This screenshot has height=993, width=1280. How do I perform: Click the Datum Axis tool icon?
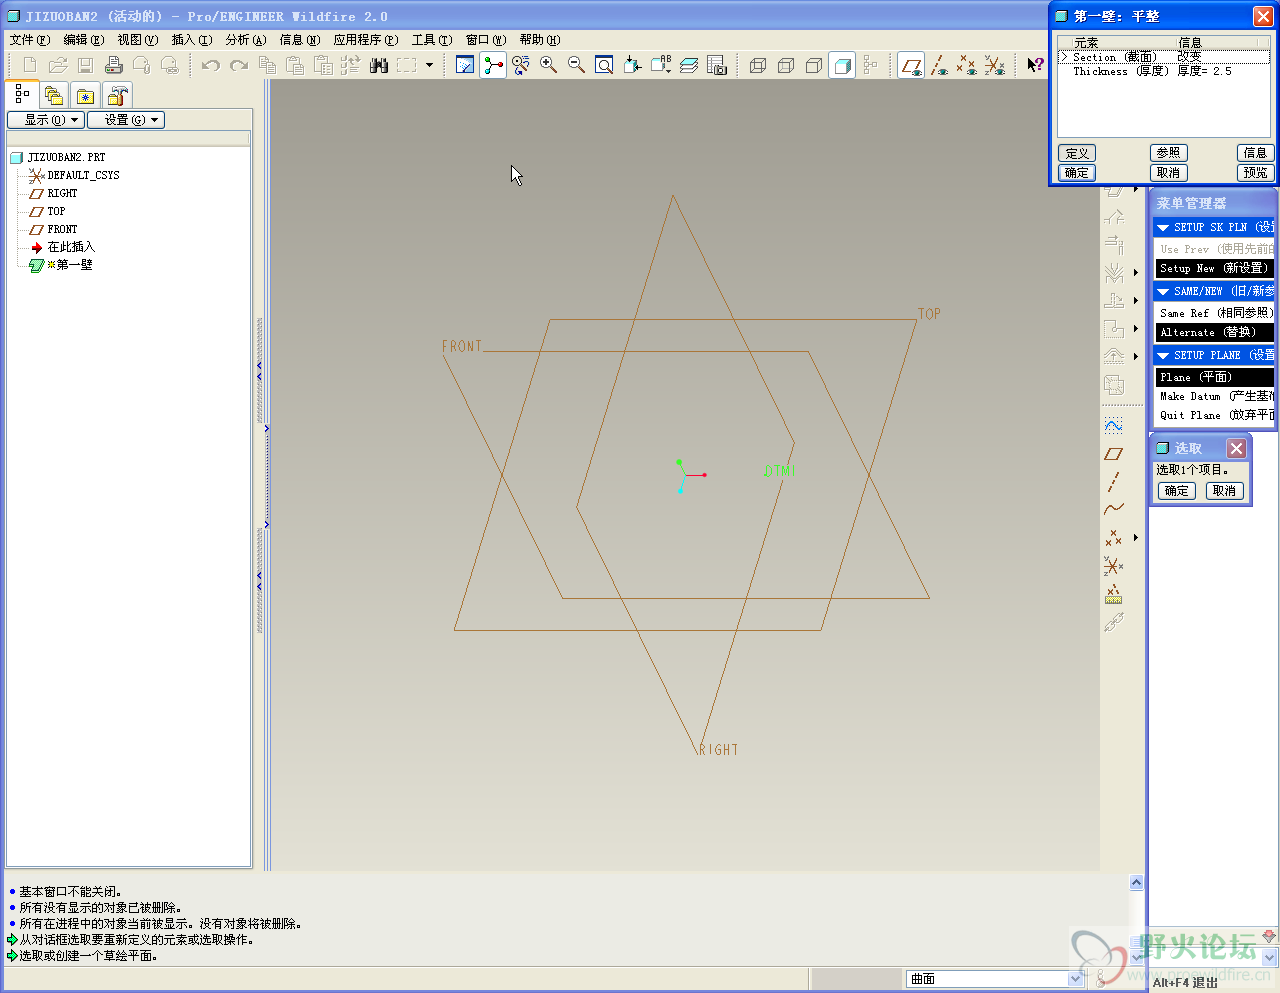pyautogui.click(x=1114, y=482)
